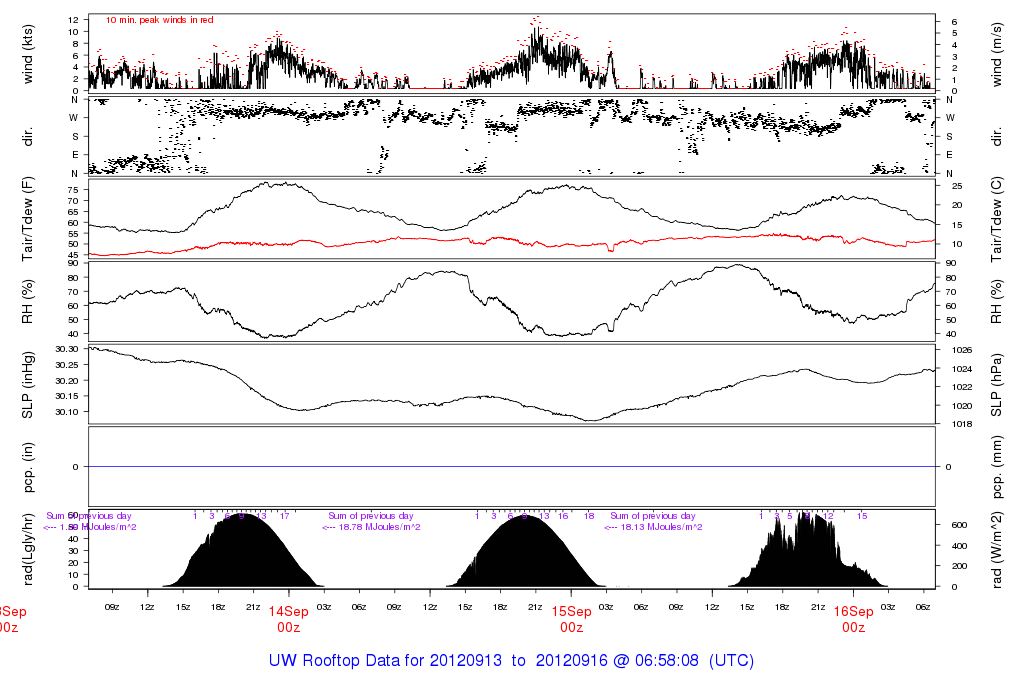Click the "6" tick on wind (m/s) axis

955,22
